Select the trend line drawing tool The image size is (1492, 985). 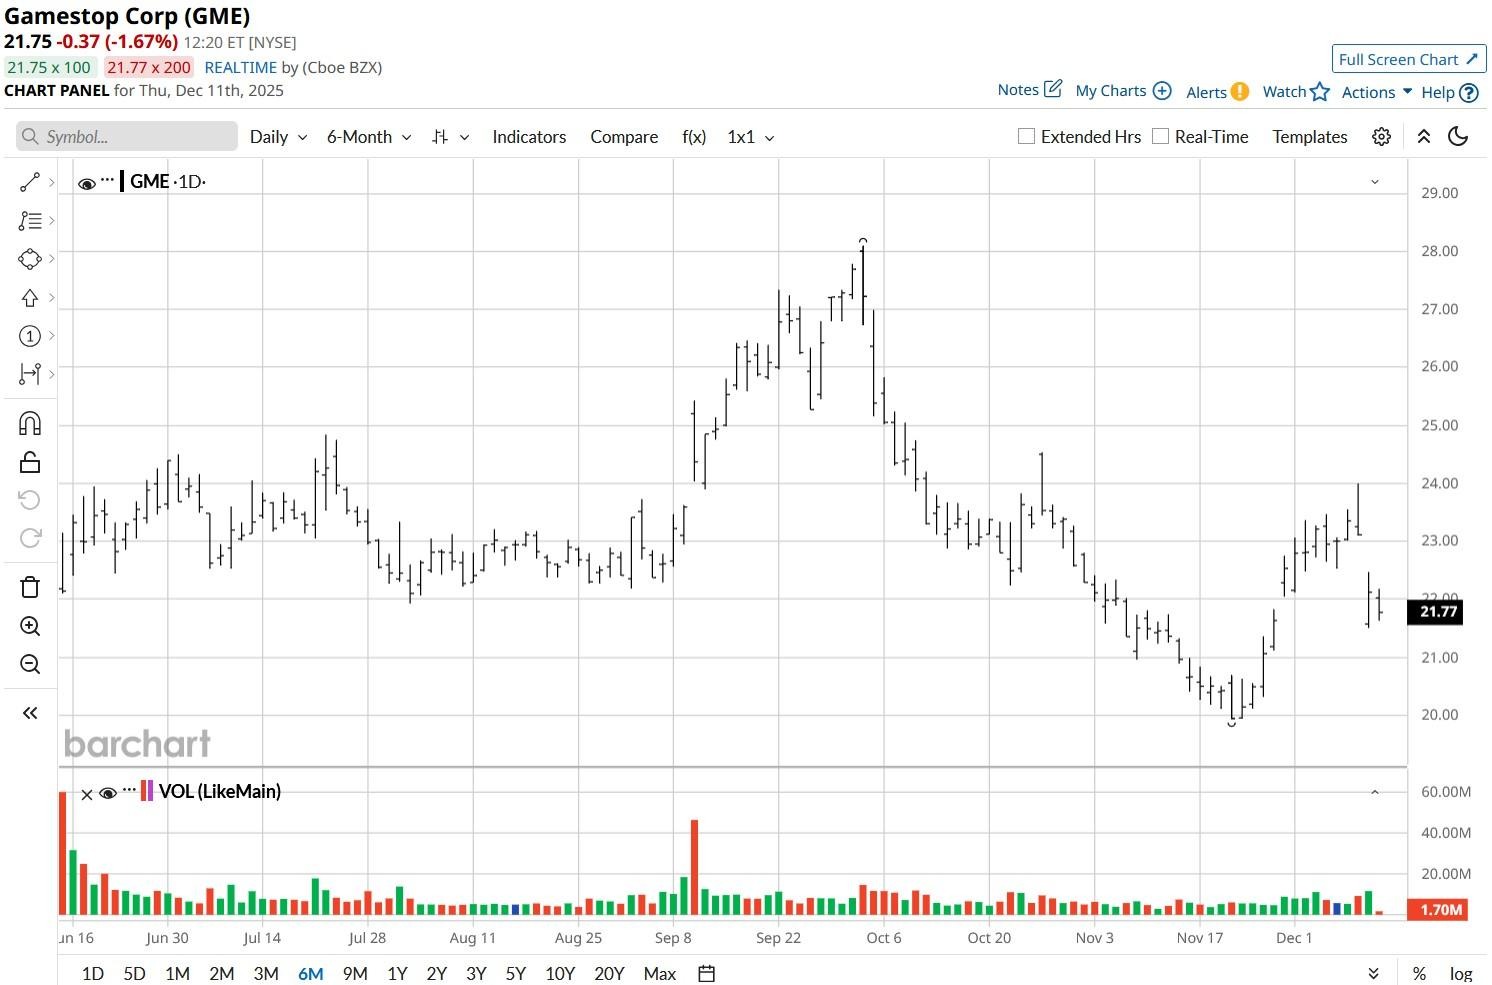pyautogui.click(x=30, y=182)
